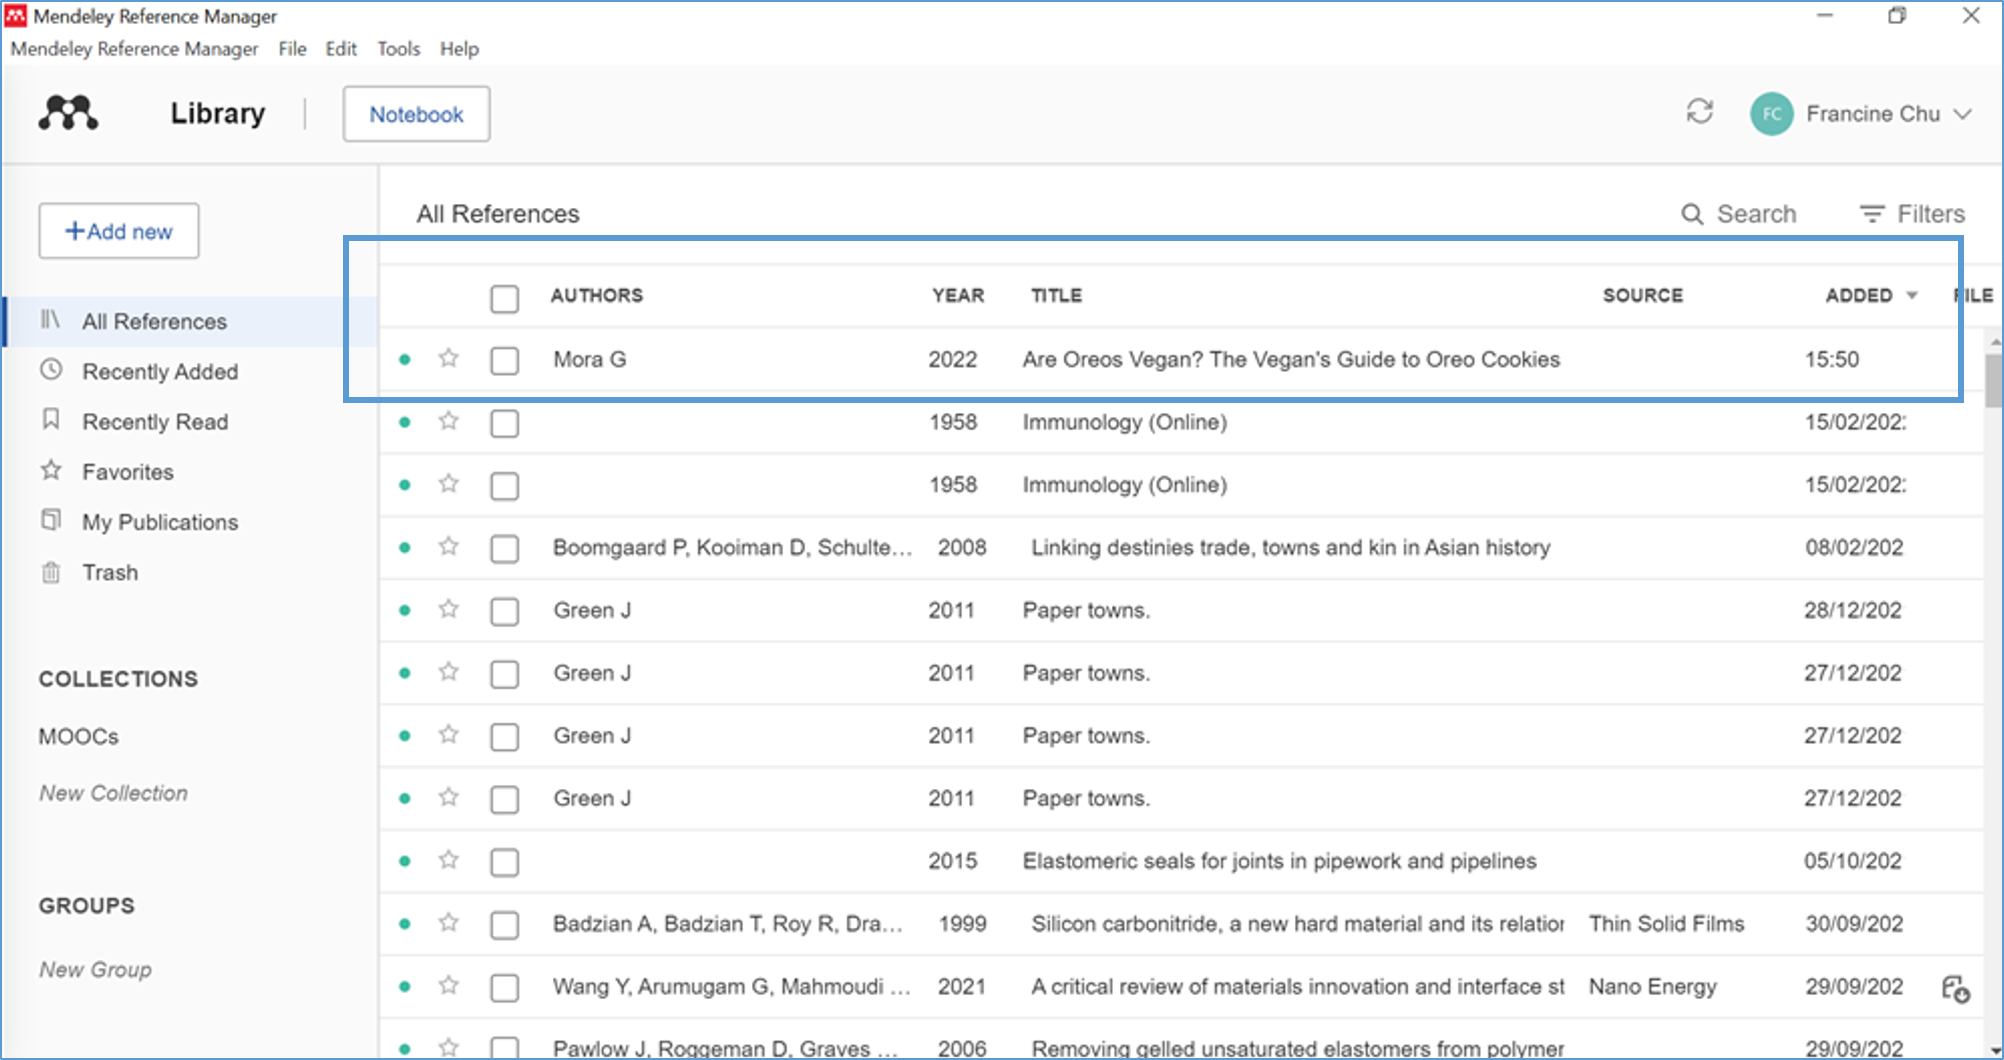The width and height of the screenshot is (2004, 1060).
Task: Open the Trash from the sidebar
Action: pyautogui.click(x=110, y=572)
